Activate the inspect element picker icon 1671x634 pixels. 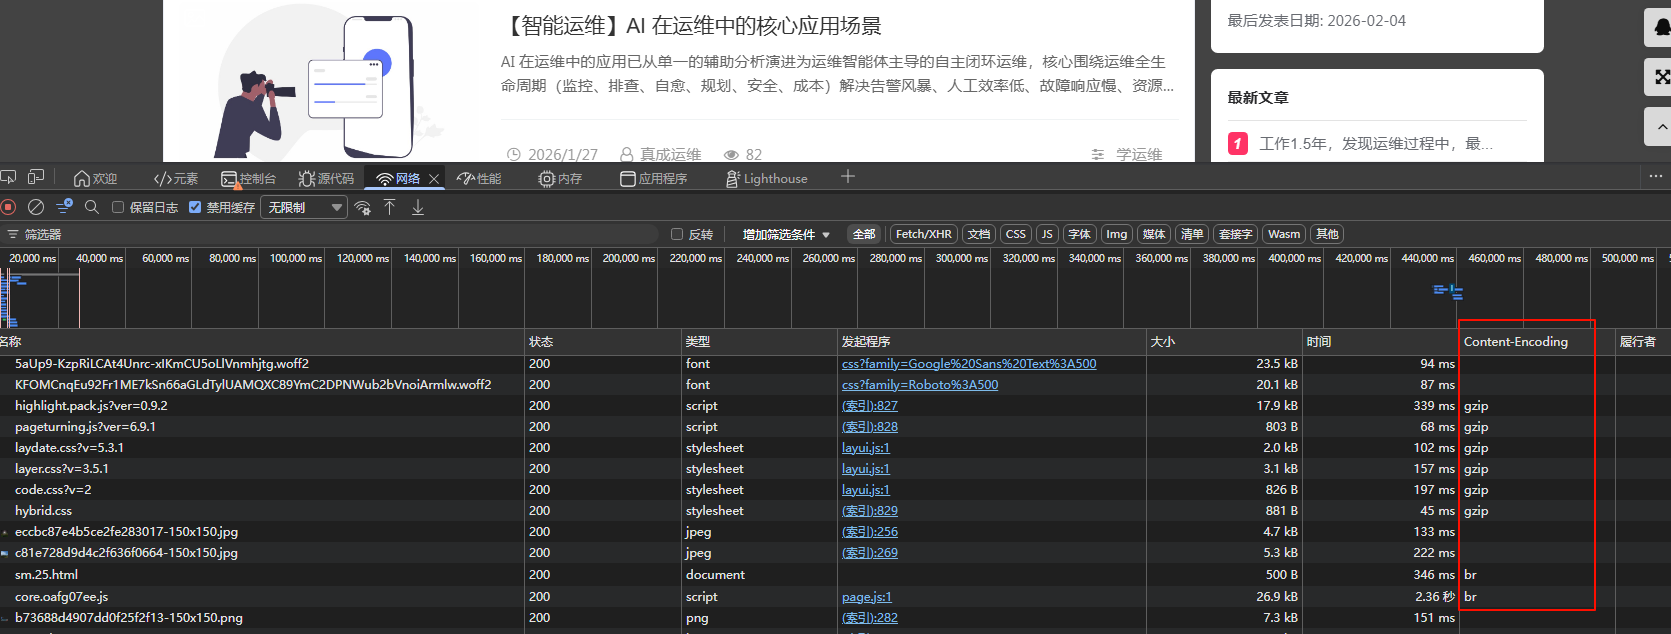(x=8, y=177)
